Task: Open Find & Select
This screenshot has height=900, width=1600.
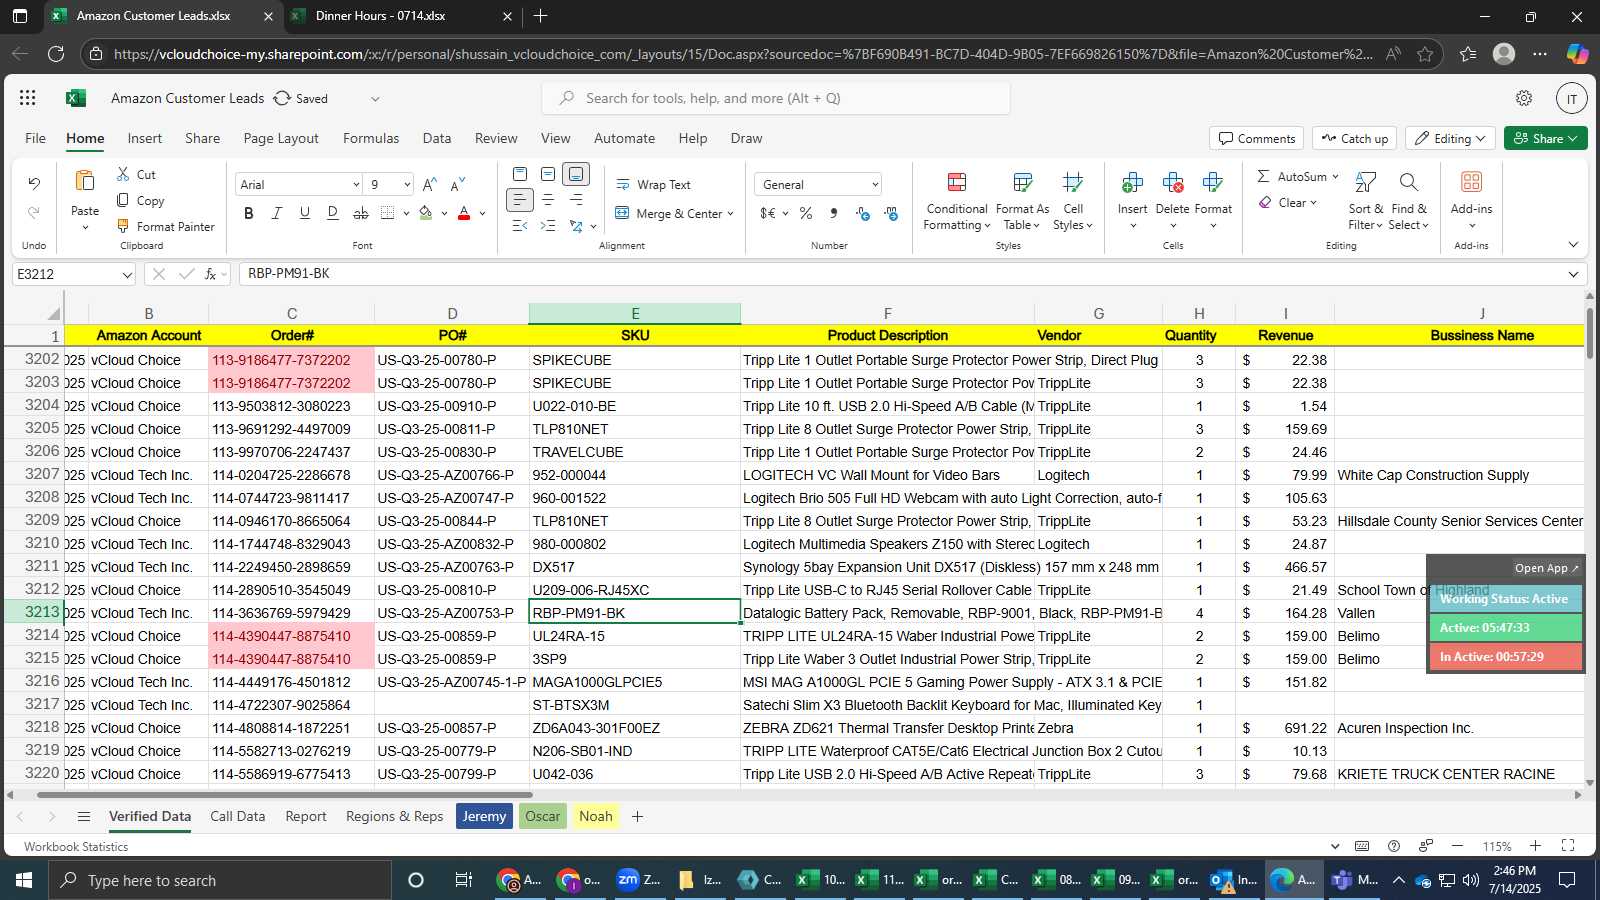Action: [x=1409, y=201]
